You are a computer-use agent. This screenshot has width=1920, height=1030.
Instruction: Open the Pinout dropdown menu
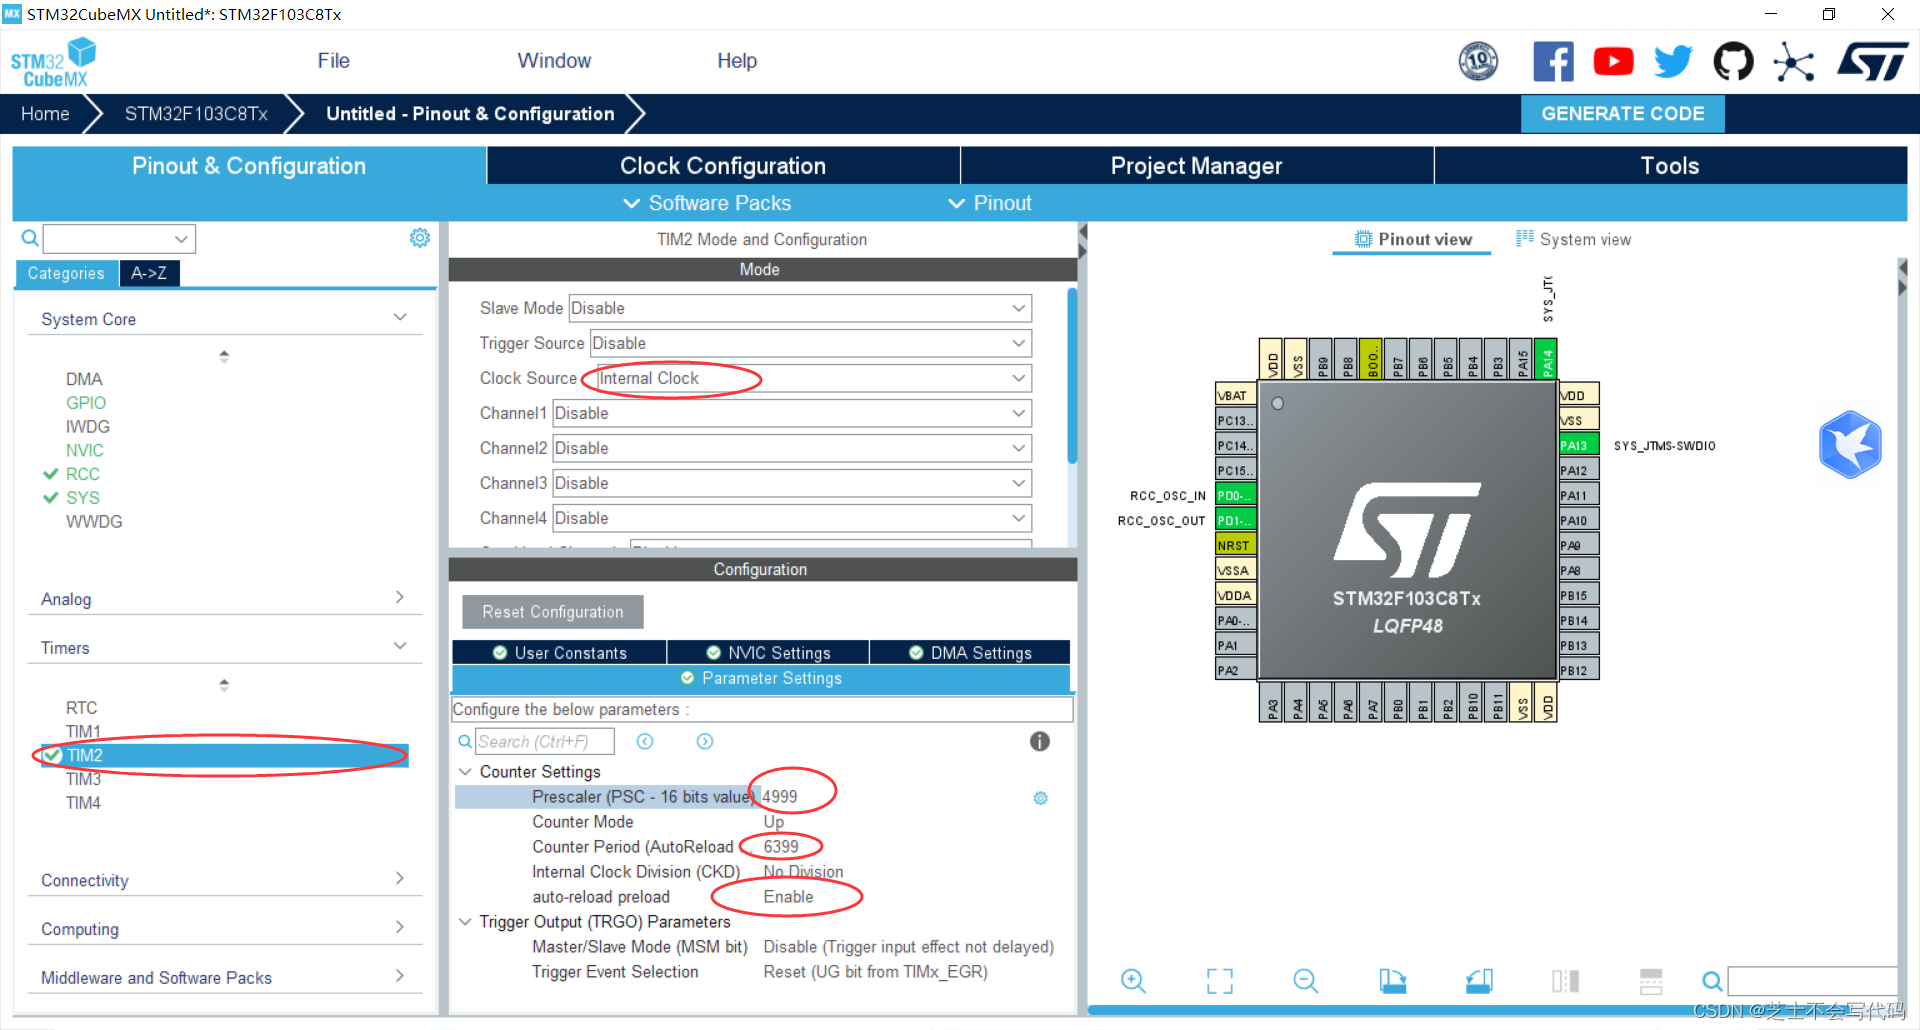tap(989, 203)
